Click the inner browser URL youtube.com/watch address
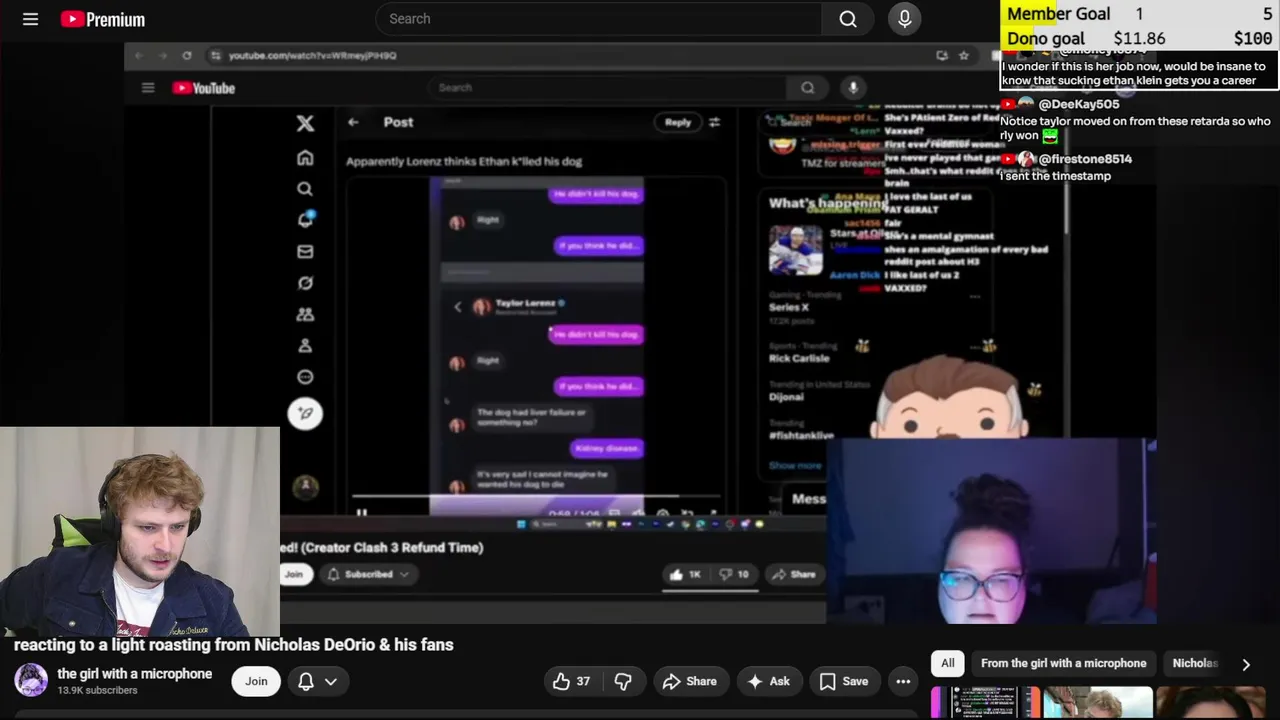Screen dimensions: 1280x720 tap(312, 56)
